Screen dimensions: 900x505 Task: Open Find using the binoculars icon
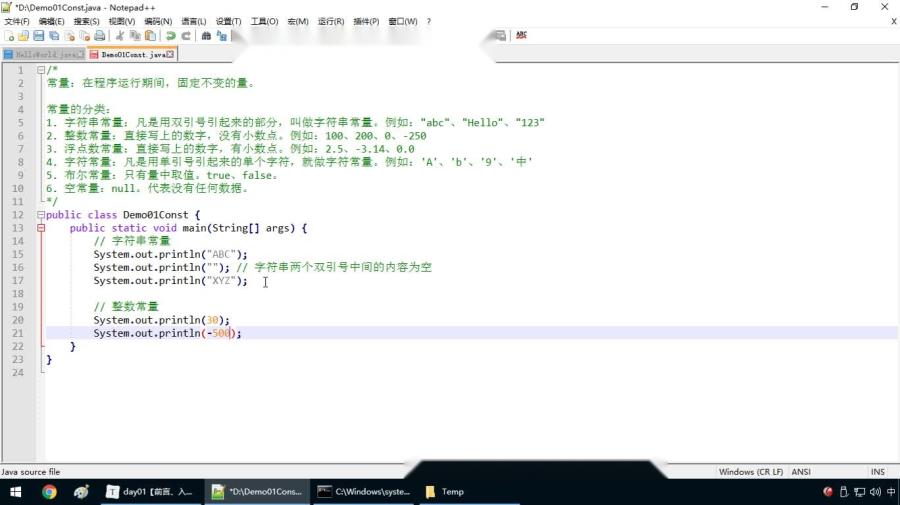point(206,36)
